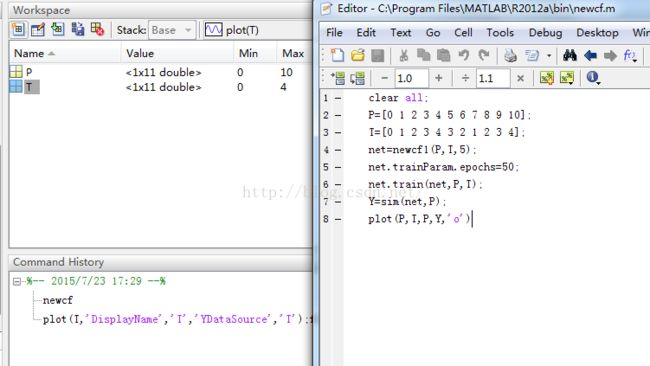This screenshot has width=650, height=366.
Task: Click the Print icon in Editor
Action: 510,55
